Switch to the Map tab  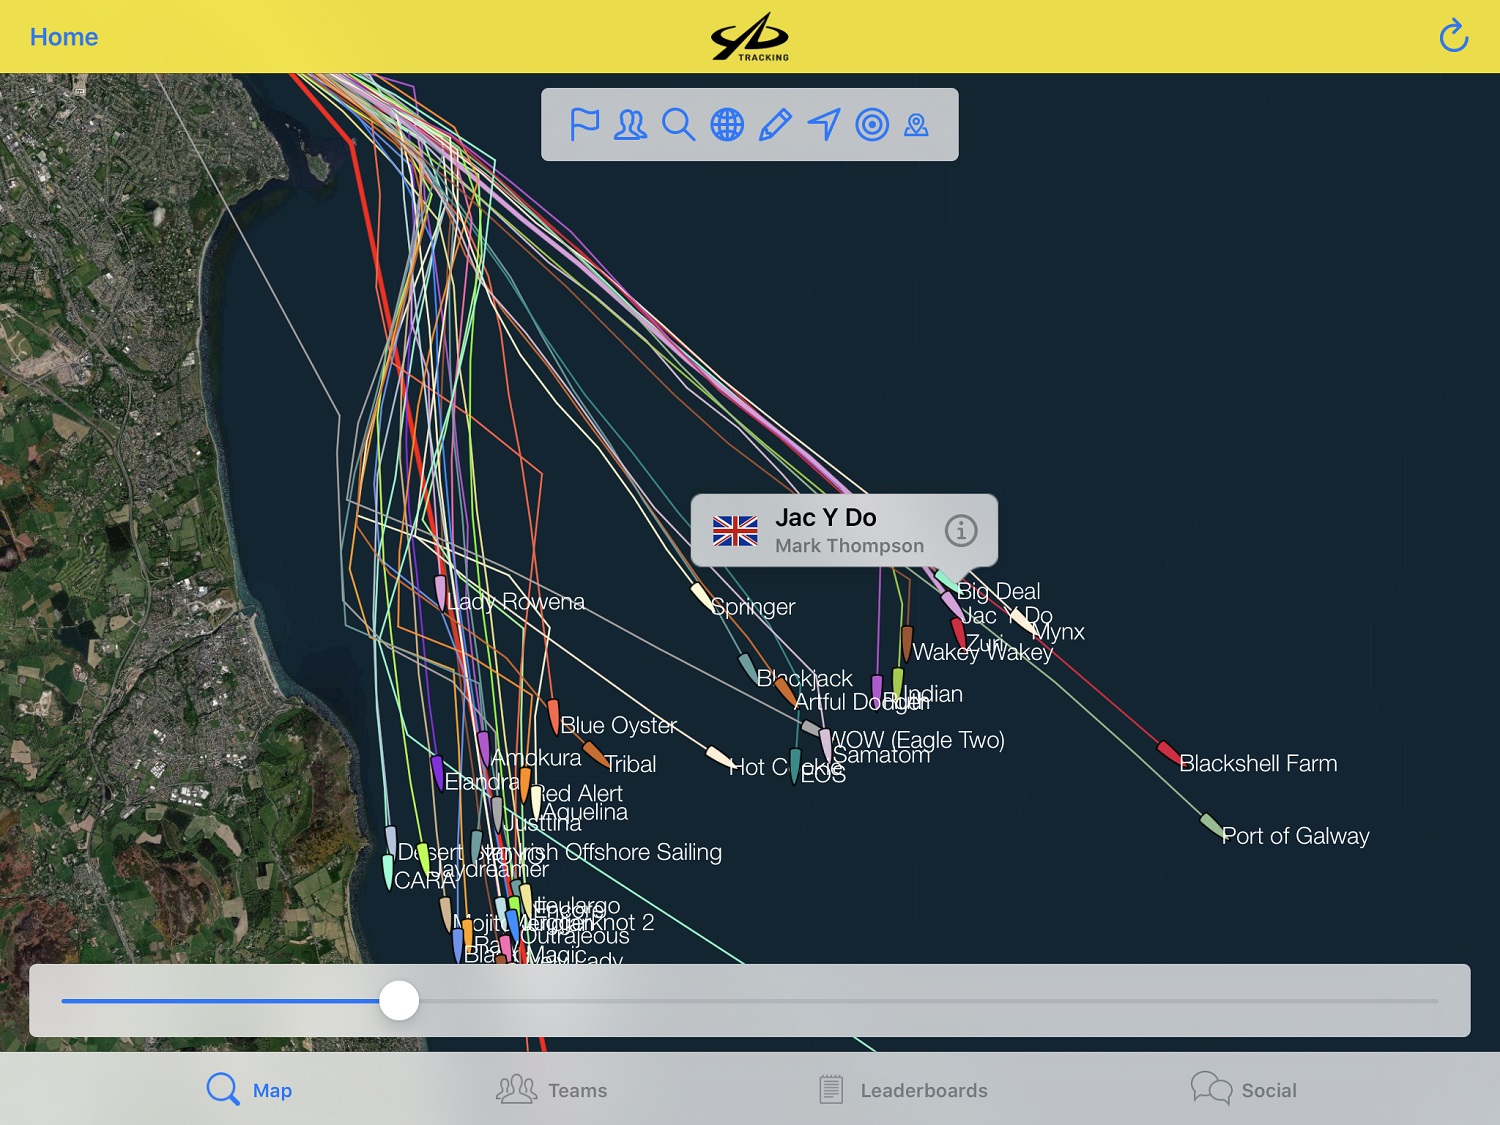(x=250, y=1089)
